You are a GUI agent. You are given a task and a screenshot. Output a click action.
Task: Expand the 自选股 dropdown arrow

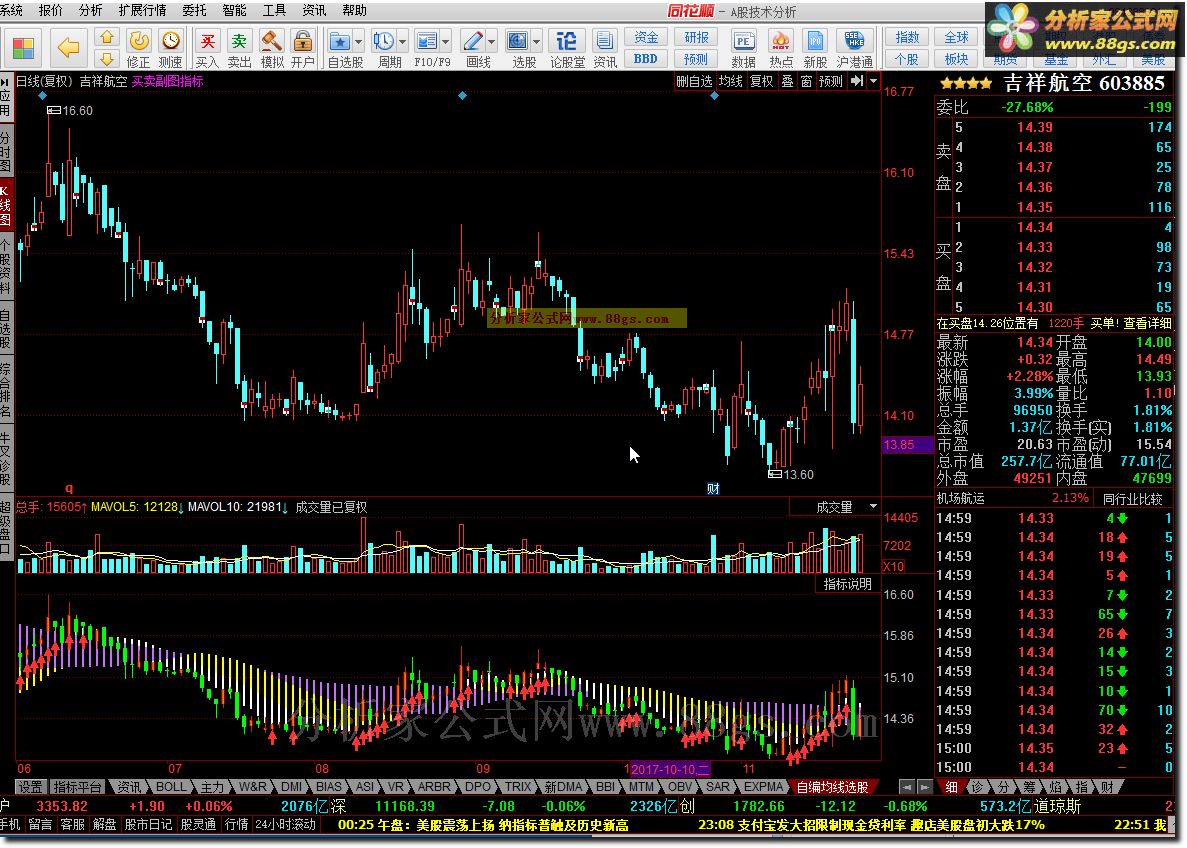pyautogui.click(x=359, y=41)
